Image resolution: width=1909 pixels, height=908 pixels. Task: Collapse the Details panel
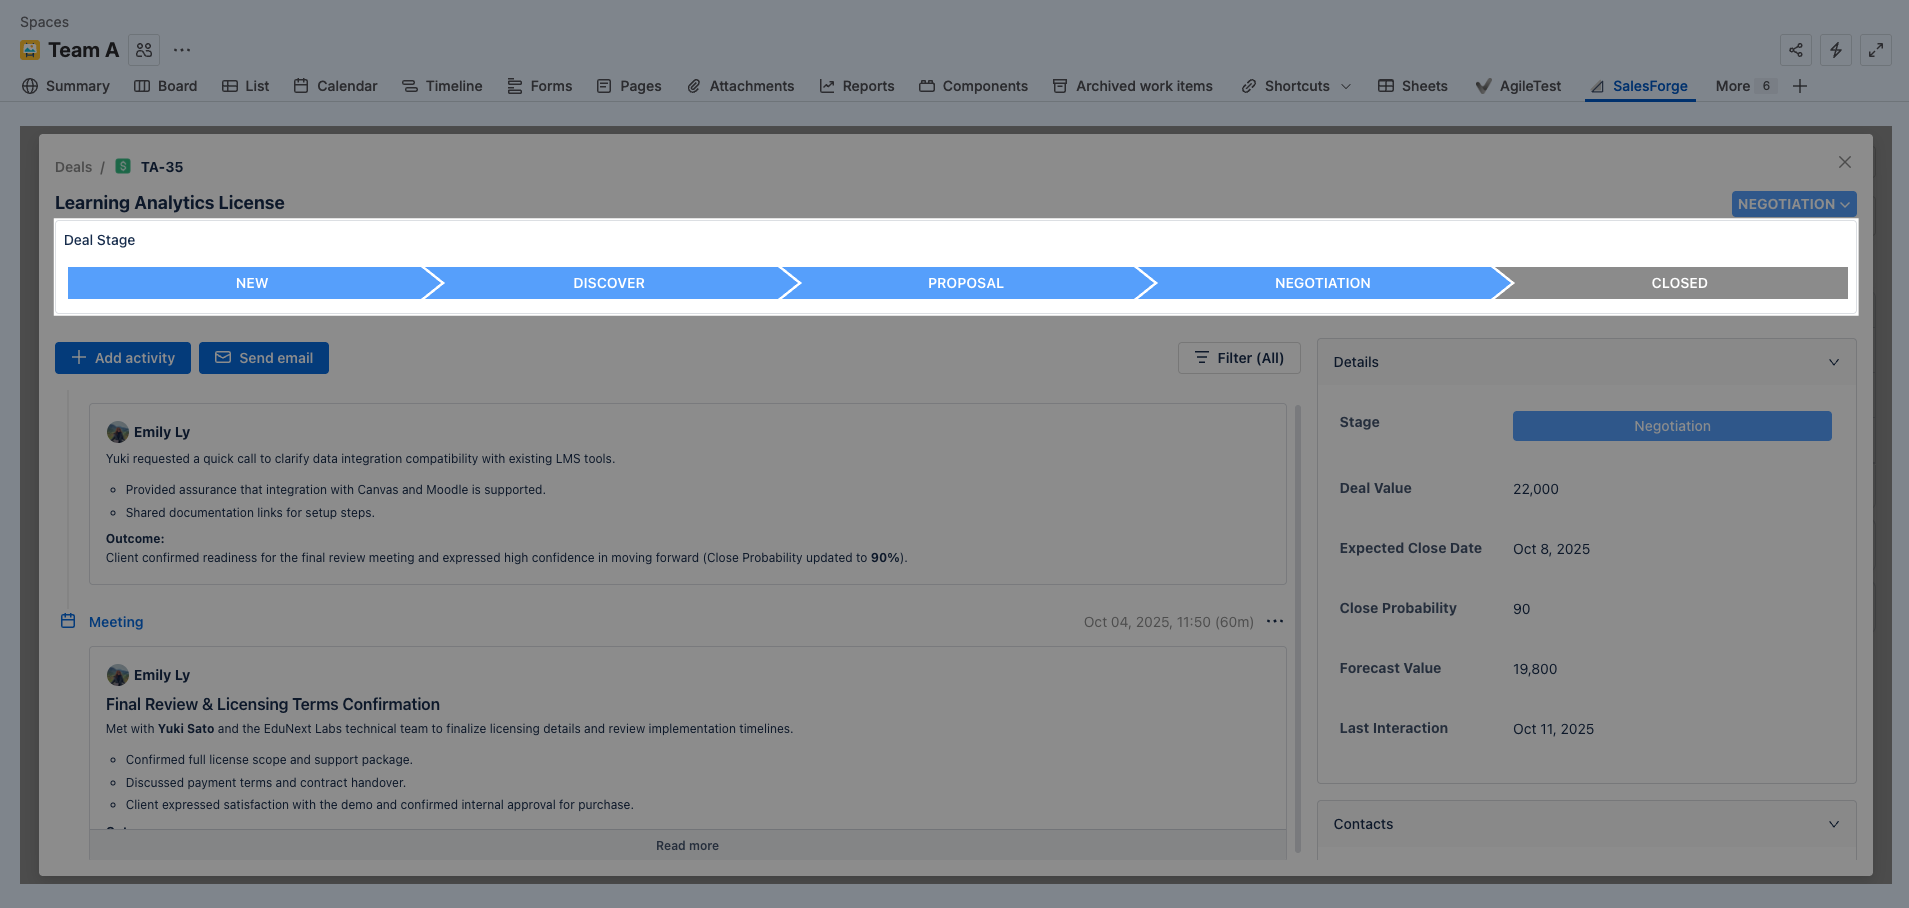(x=1833, y=362)
